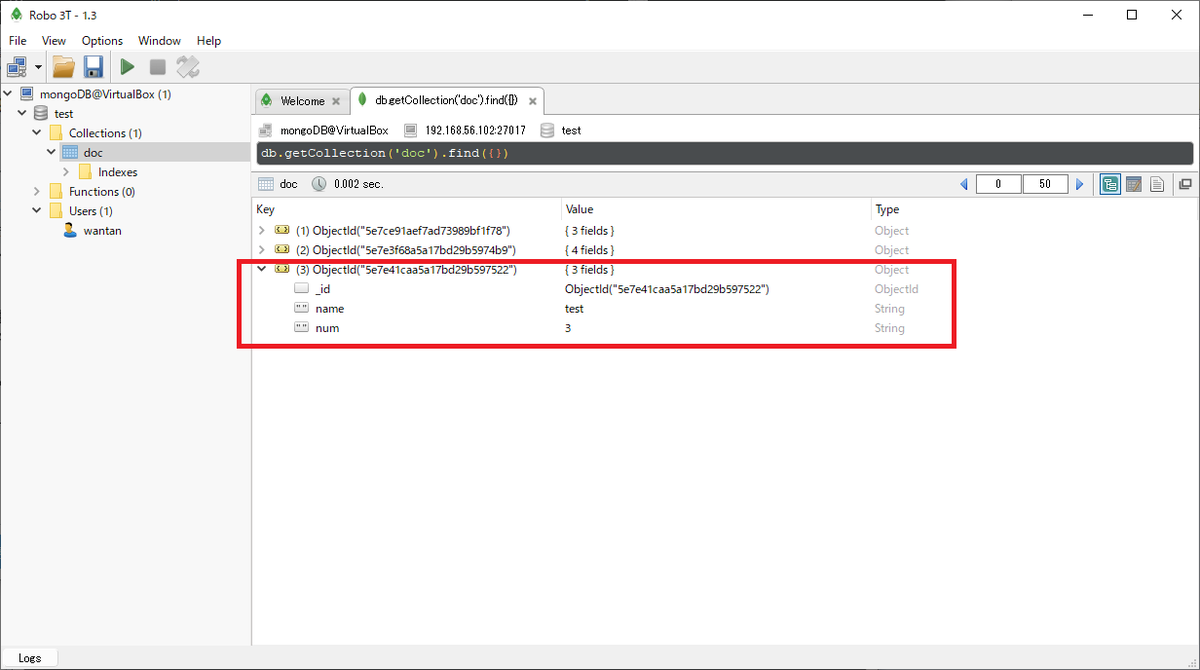Image resolution: width=1200 pixels, height=670 pixels.
Task: Click the rotate orientation toolbar icon
Action: (x=188, y=67)
